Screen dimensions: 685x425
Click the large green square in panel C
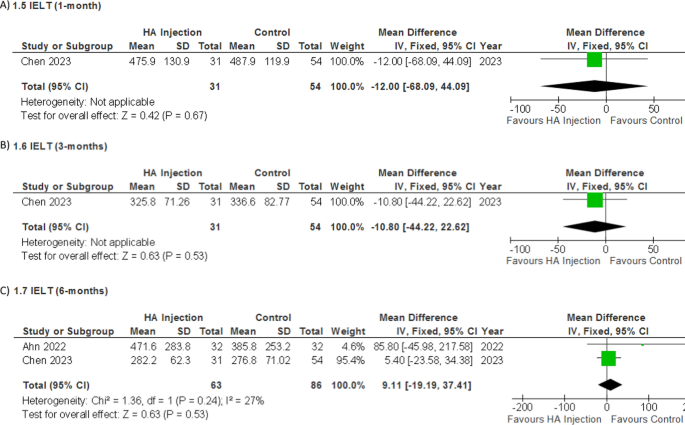tap(610, 357)
